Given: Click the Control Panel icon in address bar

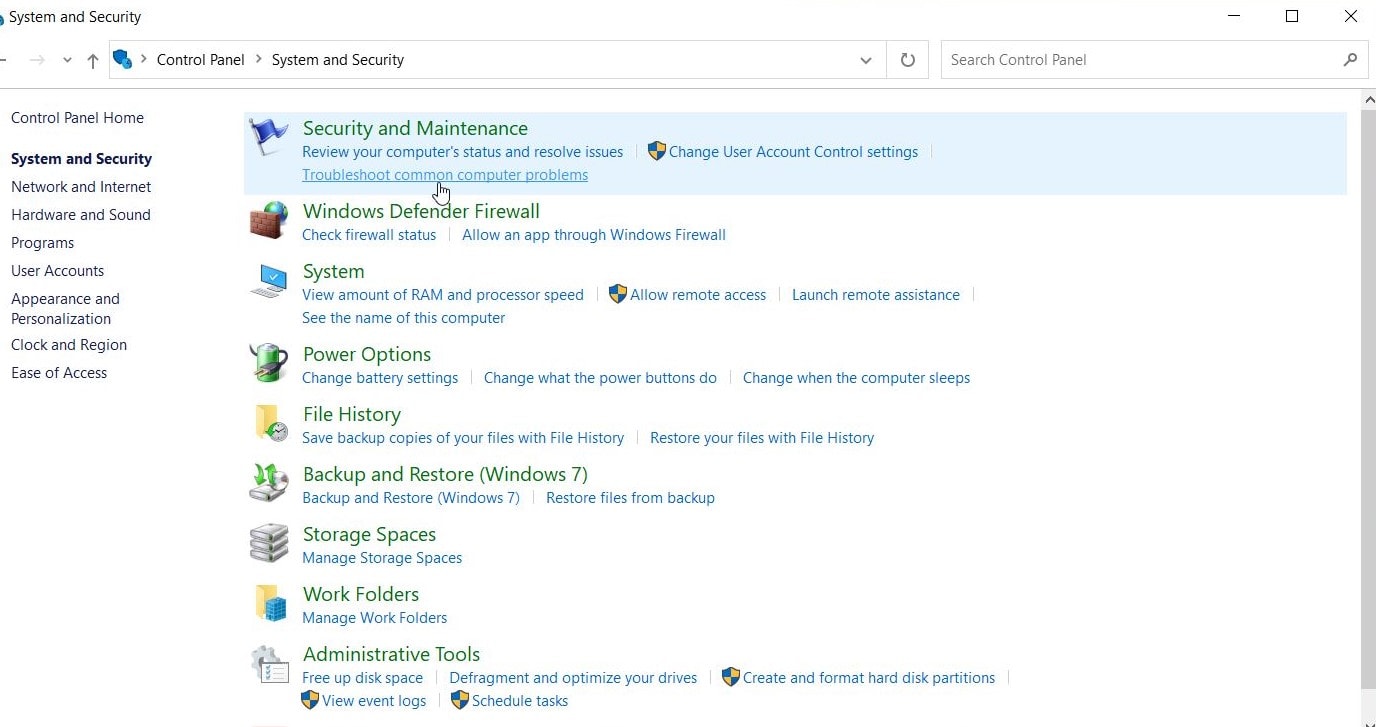Looking at the screenshot, I should point(122,59).
